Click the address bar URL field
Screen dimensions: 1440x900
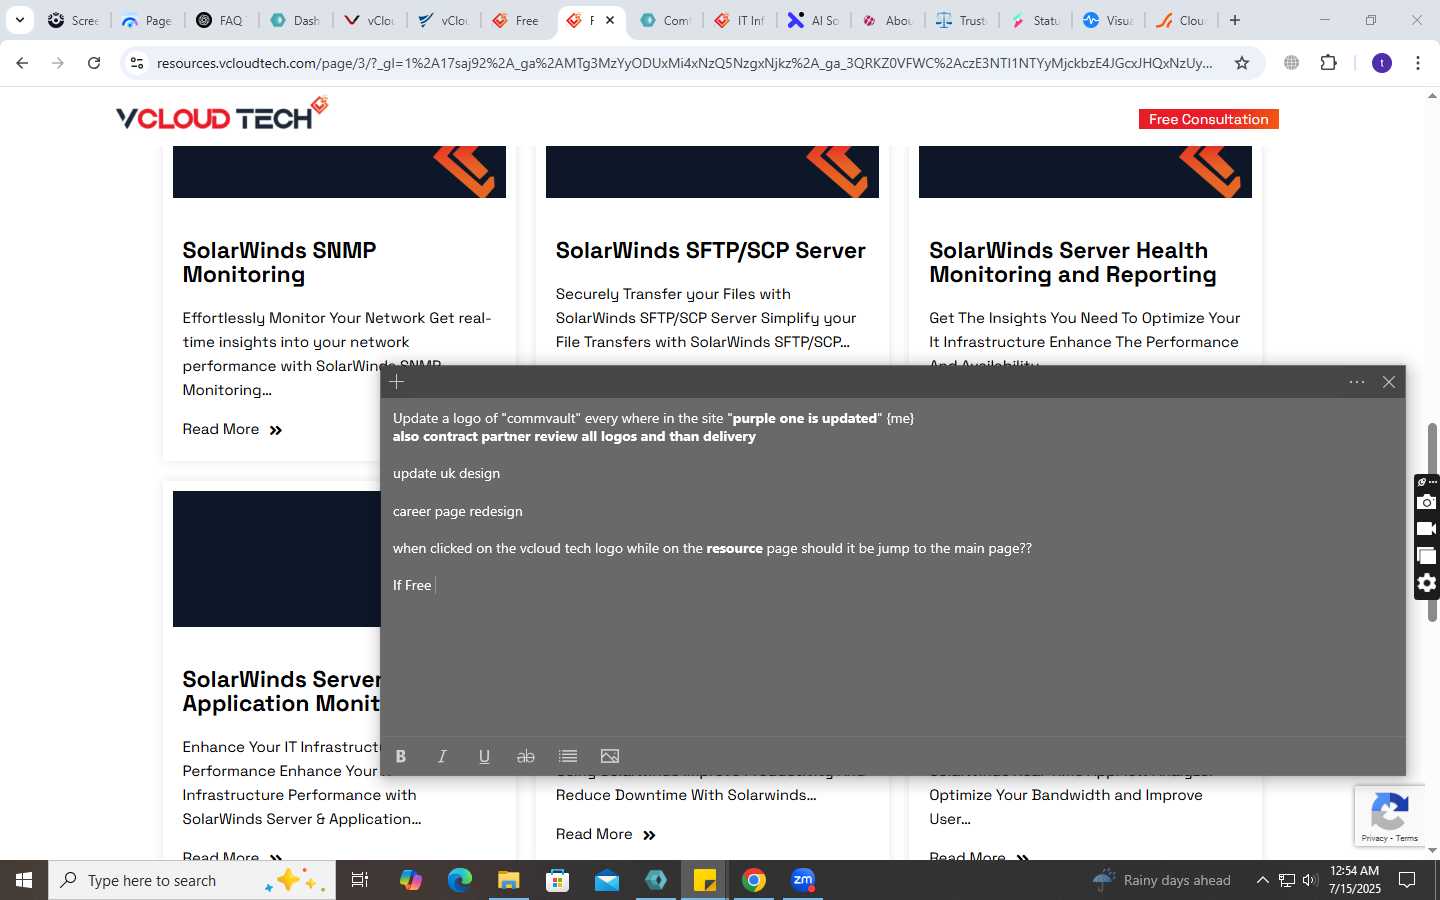tap(685, 63)
